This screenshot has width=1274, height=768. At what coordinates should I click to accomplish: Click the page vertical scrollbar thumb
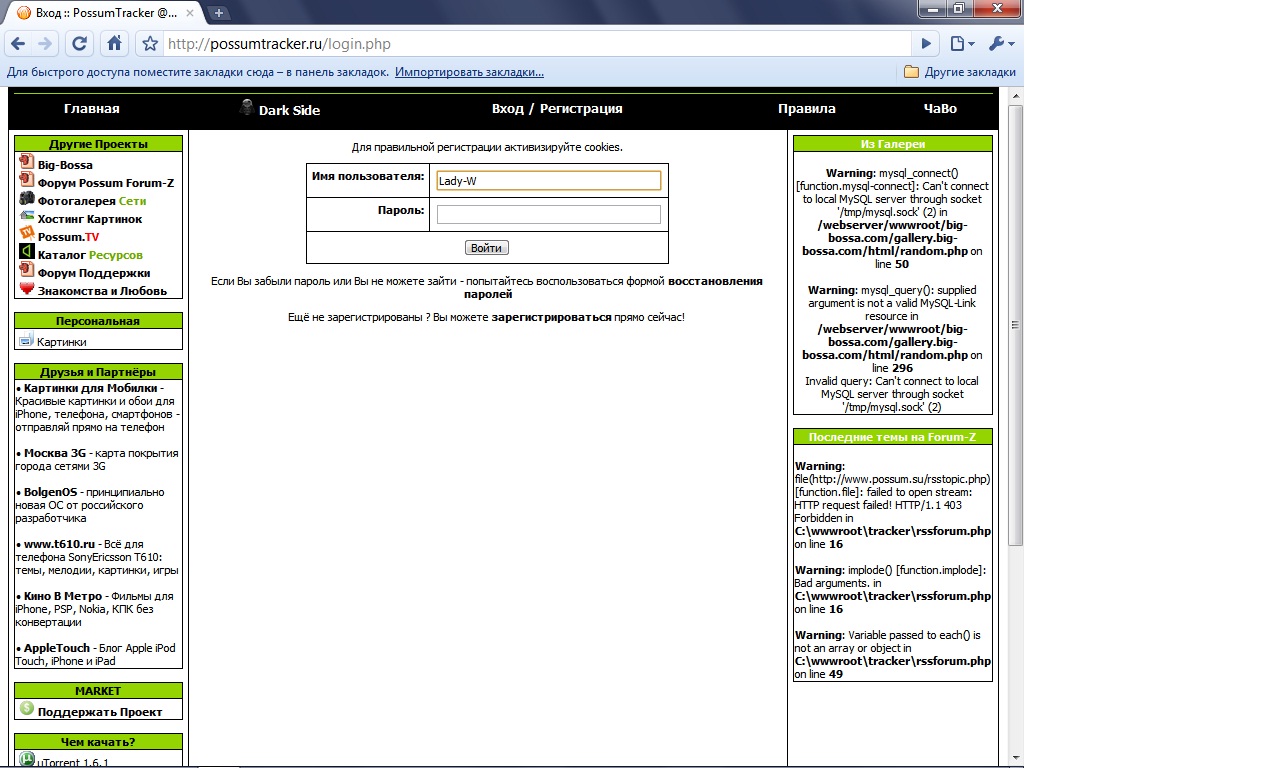pyautogui.click(x=1016, y=325)
